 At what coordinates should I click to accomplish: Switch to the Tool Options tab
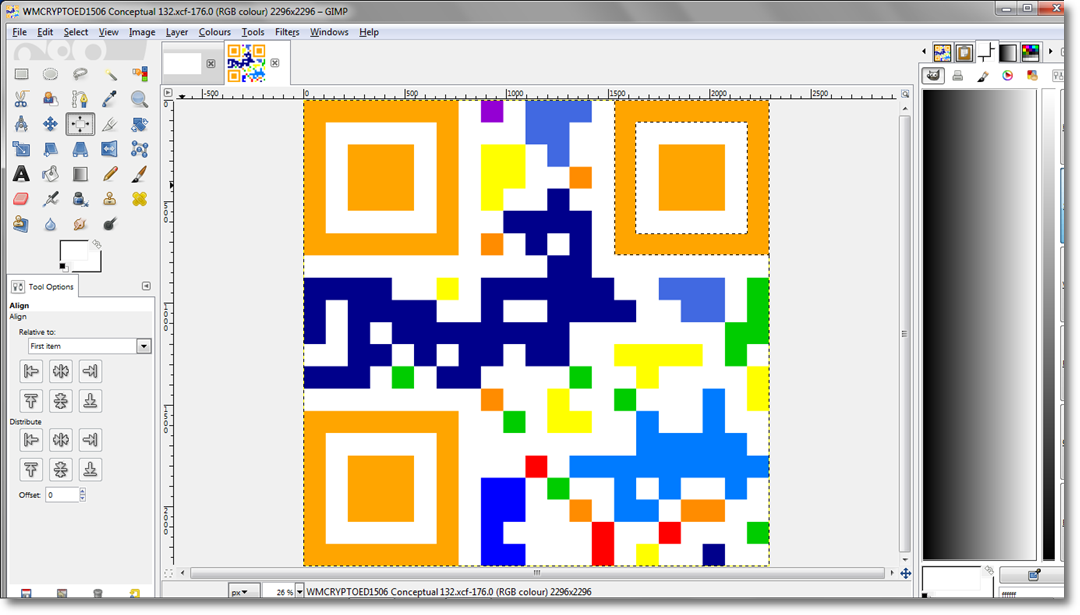pyautogui.click(x=43, y=286)
